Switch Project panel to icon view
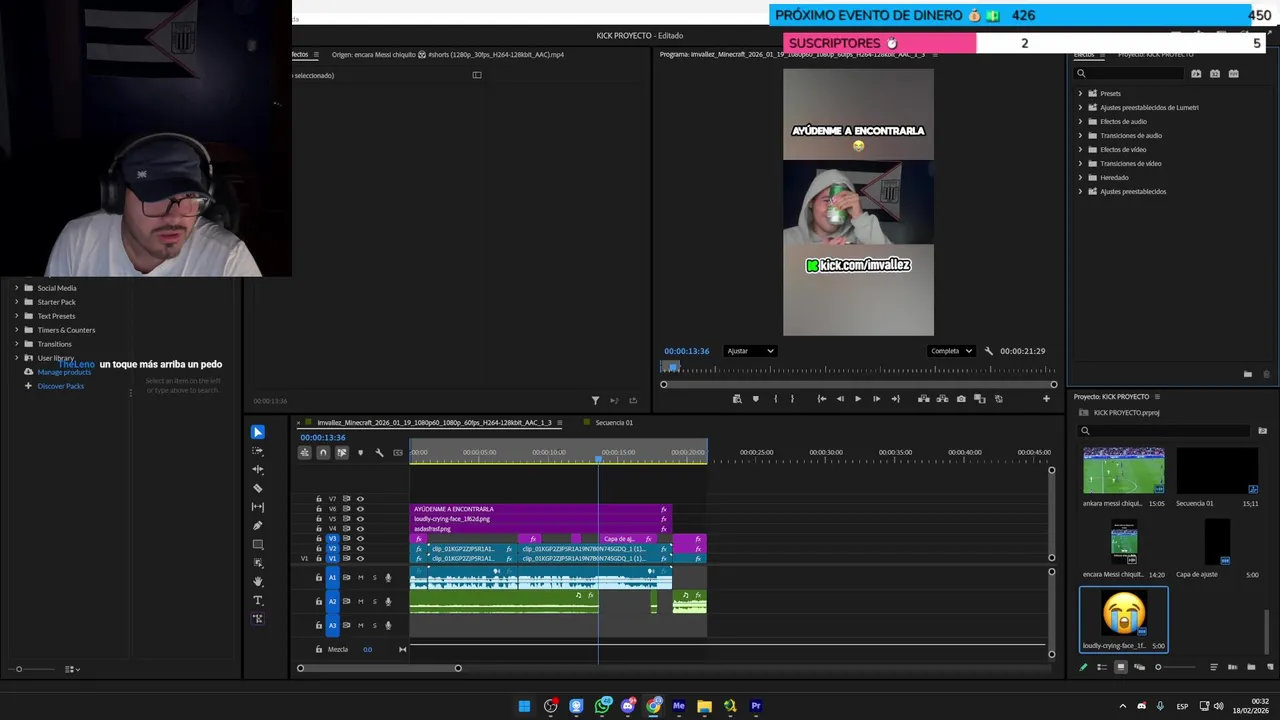The image size is (1280, 720). pos(1120,667)
